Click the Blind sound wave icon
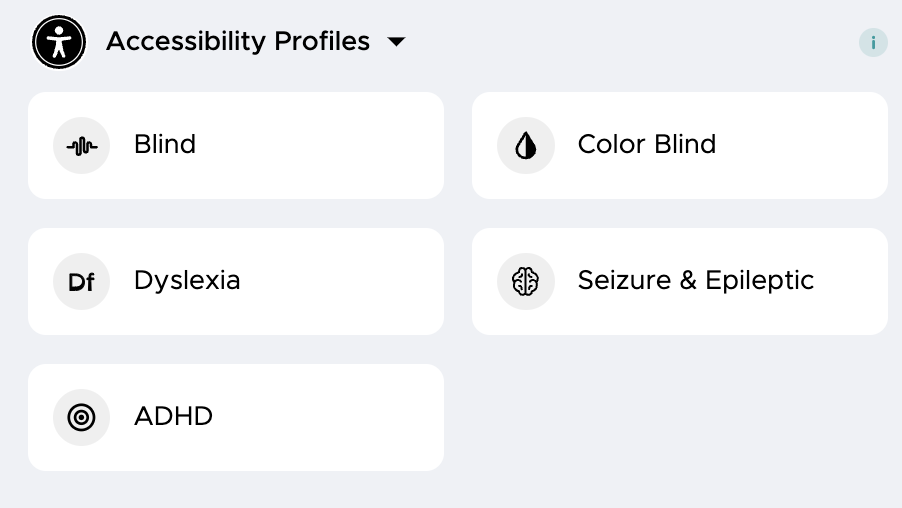Viewport: 902px width, 508px height. click(82, 146)
